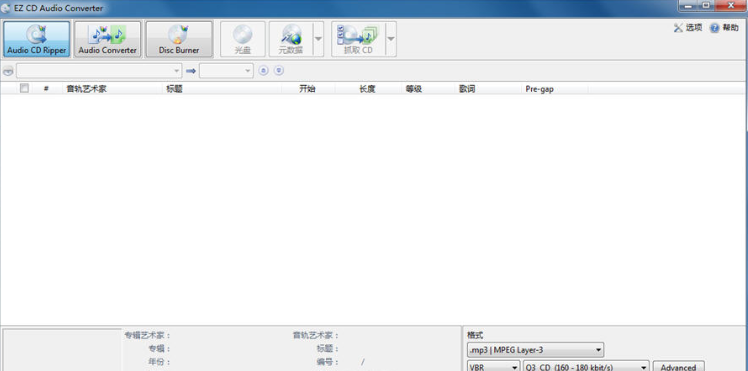This screenshot has width=748, height=371.
Task: Click the 元数据 metadata toolbar button
Action: (x=291, y=39)
